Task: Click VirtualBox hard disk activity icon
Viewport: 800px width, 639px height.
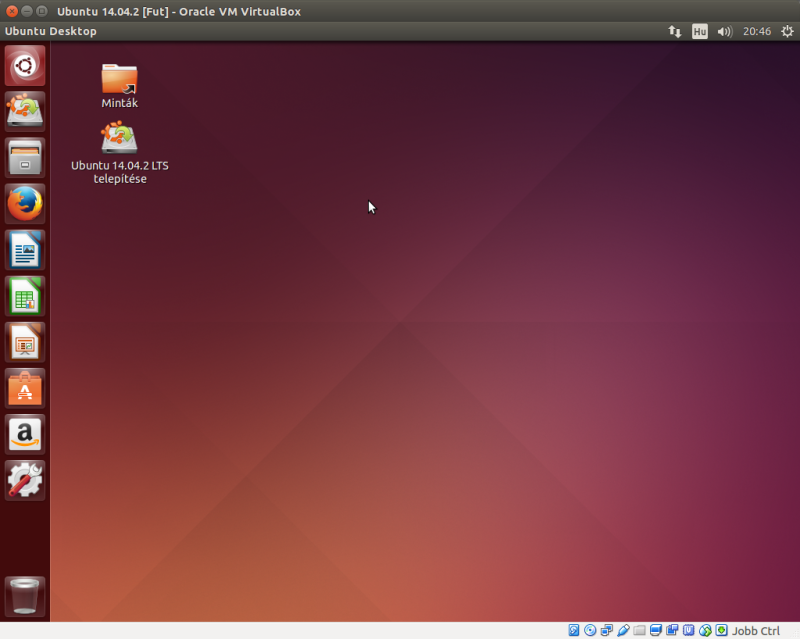Action: (x=573, y=630)
